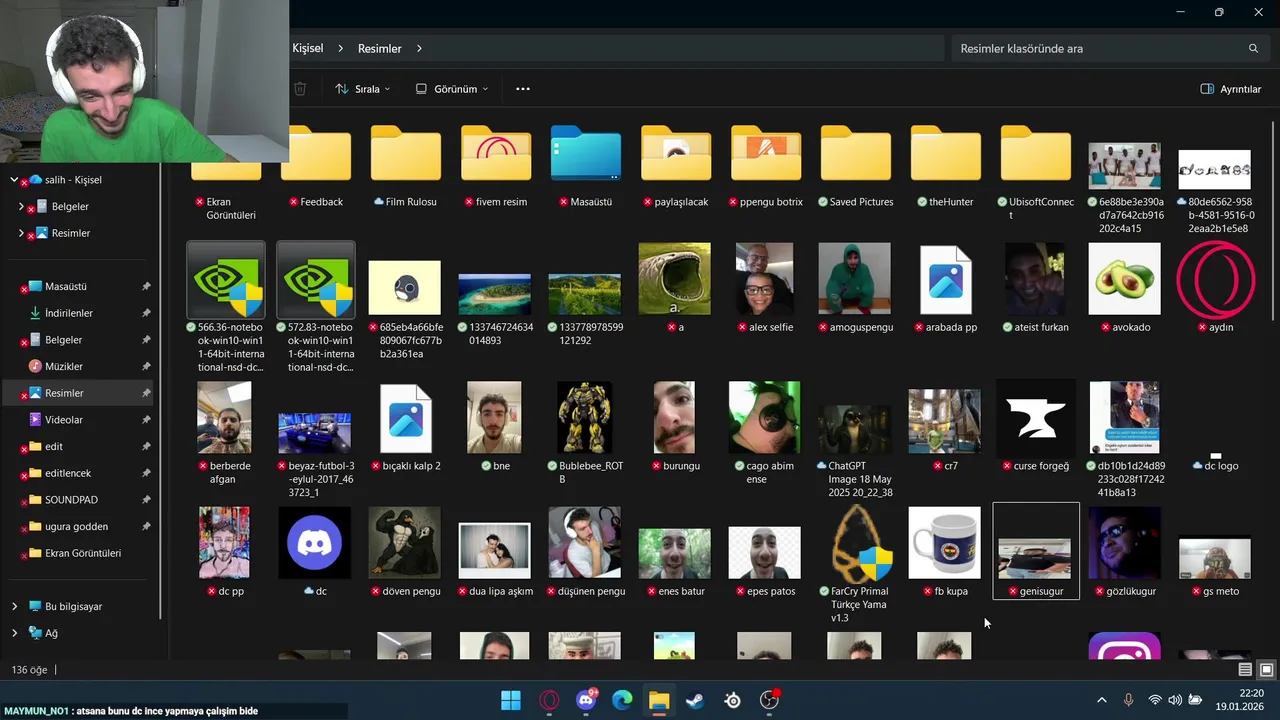The height and width of the screenshot is (720, 1280).
Task: Open the ppengu botrix folder
Action: (766, 165)
